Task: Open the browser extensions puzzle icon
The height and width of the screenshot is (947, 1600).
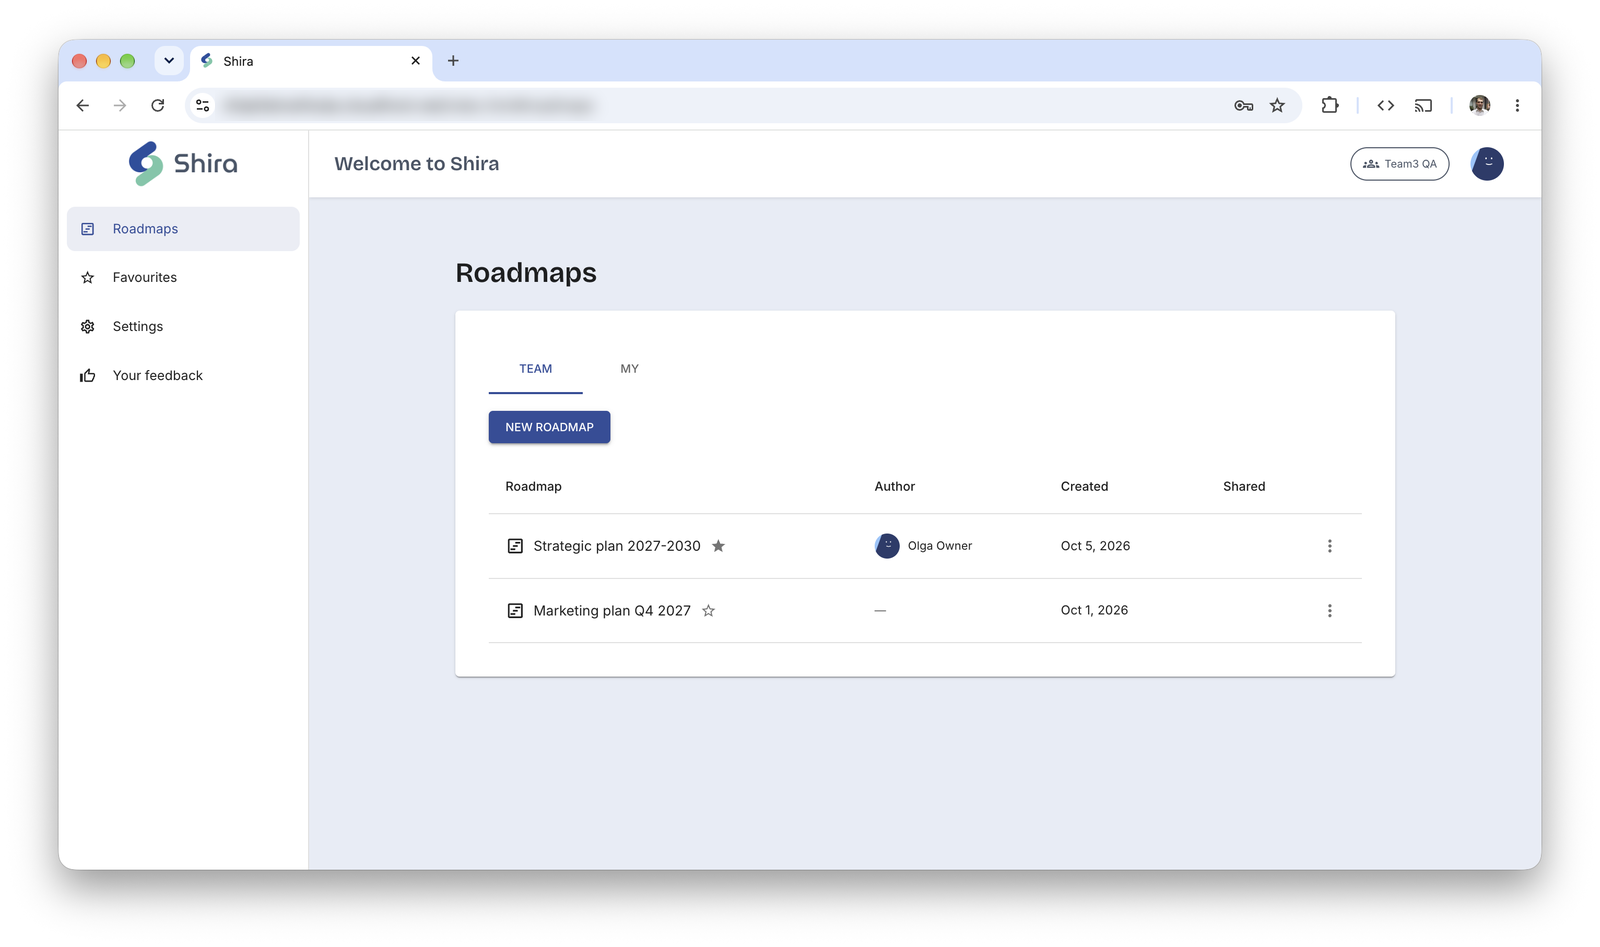Action: tap(1330, 105)
